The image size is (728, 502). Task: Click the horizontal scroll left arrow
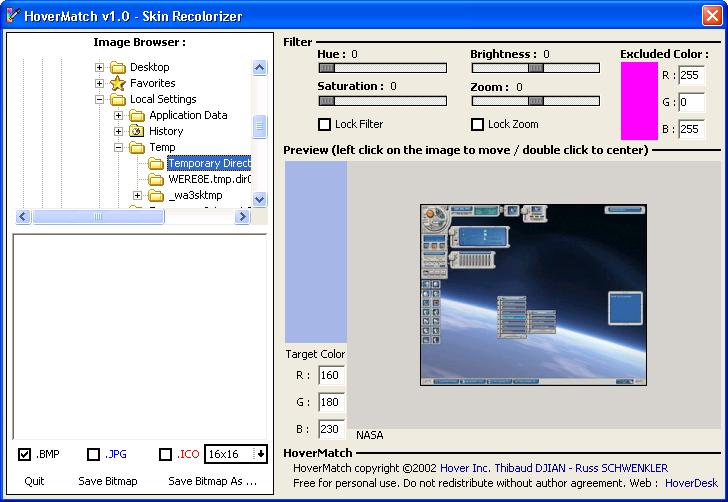click(23, 216)
